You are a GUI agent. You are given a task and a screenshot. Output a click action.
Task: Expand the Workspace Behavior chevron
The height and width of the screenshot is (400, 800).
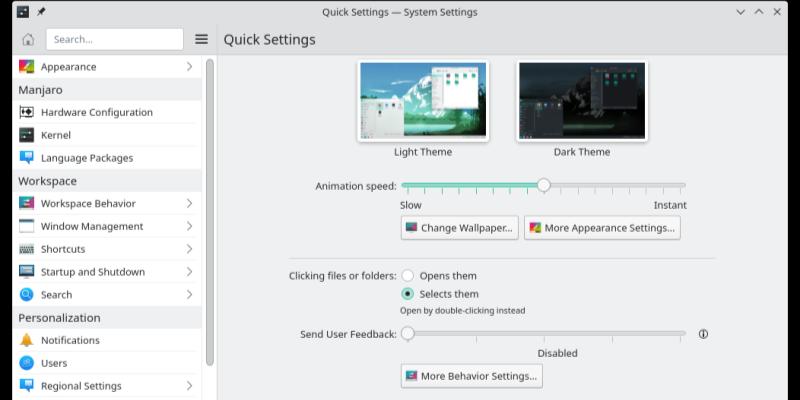pyautogui.click(x=189, y=203)
